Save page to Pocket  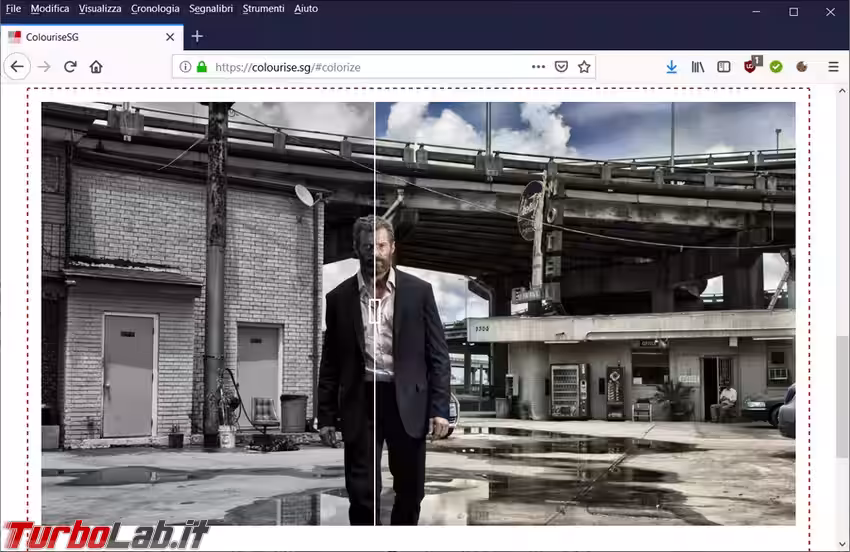[561, 67]
